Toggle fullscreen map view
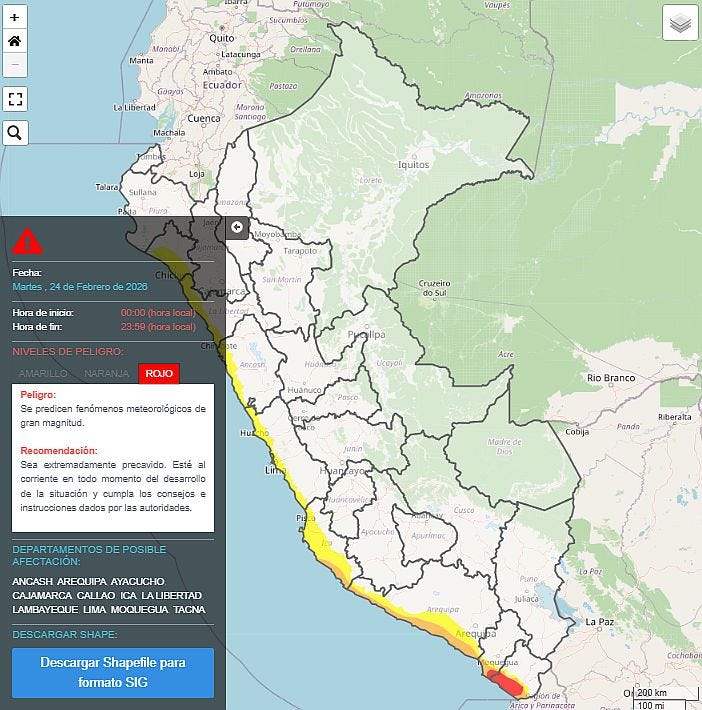Viewport: 702px width, 710px height. pyautogui.click(x=15, y=99)
